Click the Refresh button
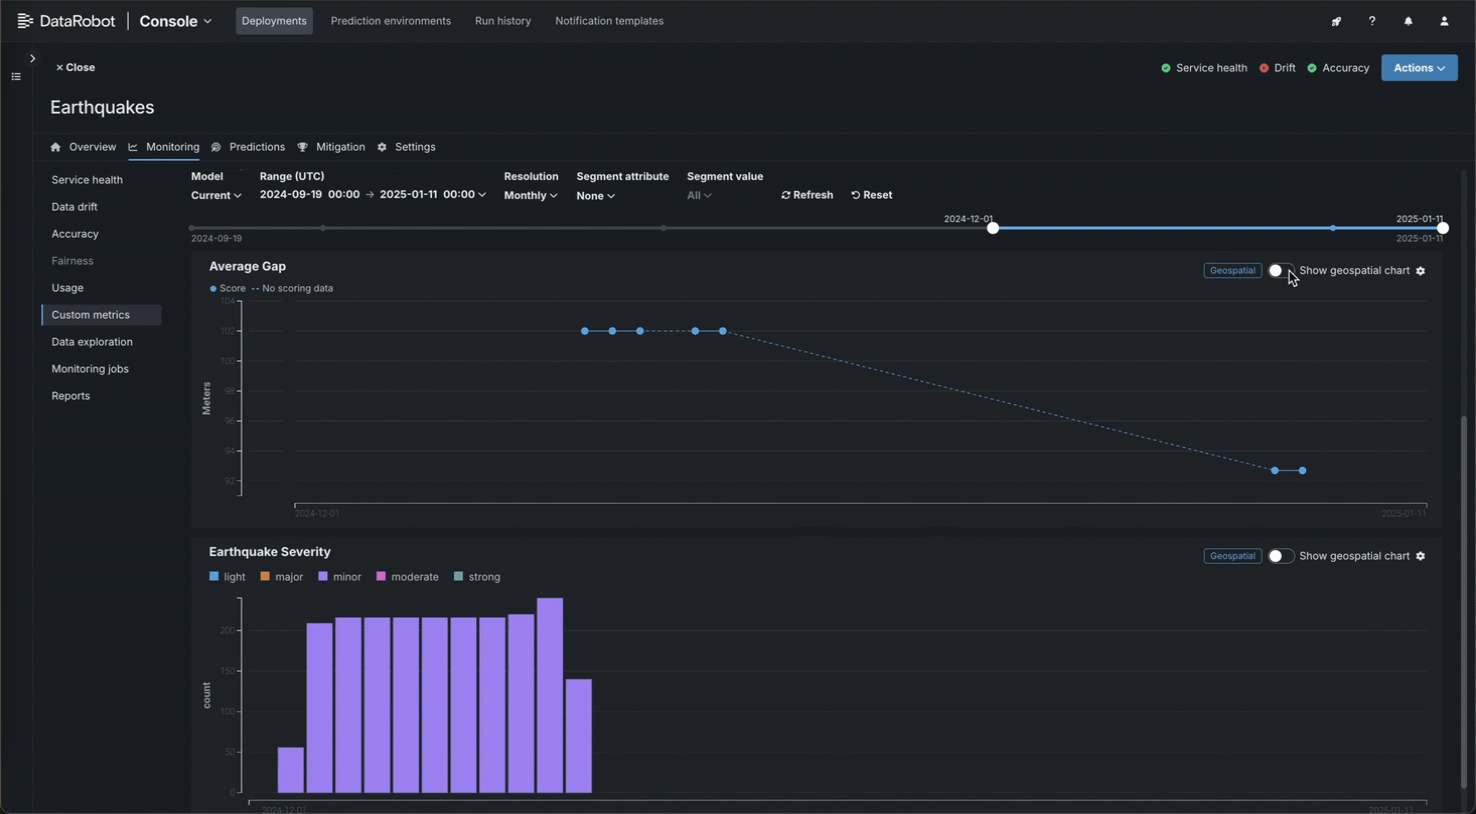 [x=806, y=195]
